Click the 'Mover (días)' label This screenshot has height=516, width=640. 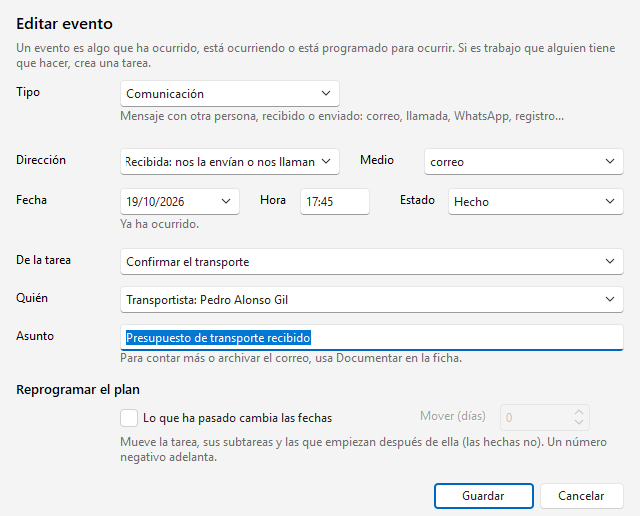coord(453,416)
